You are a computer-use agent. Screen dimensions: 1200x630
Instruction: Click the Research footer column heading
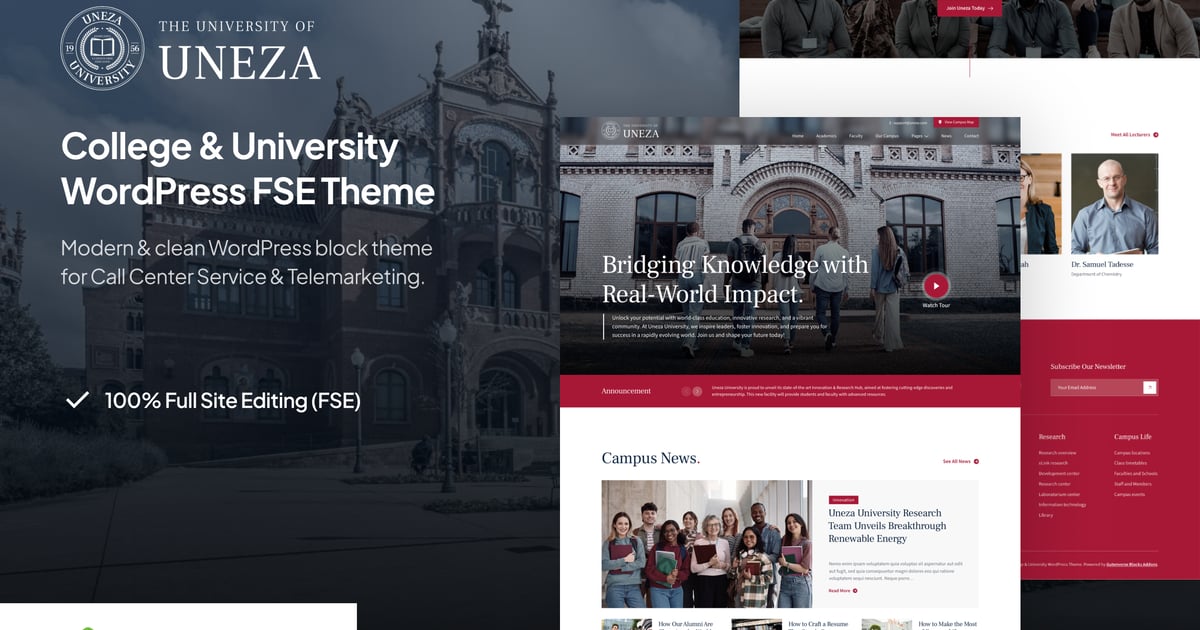pos(1052,436)
